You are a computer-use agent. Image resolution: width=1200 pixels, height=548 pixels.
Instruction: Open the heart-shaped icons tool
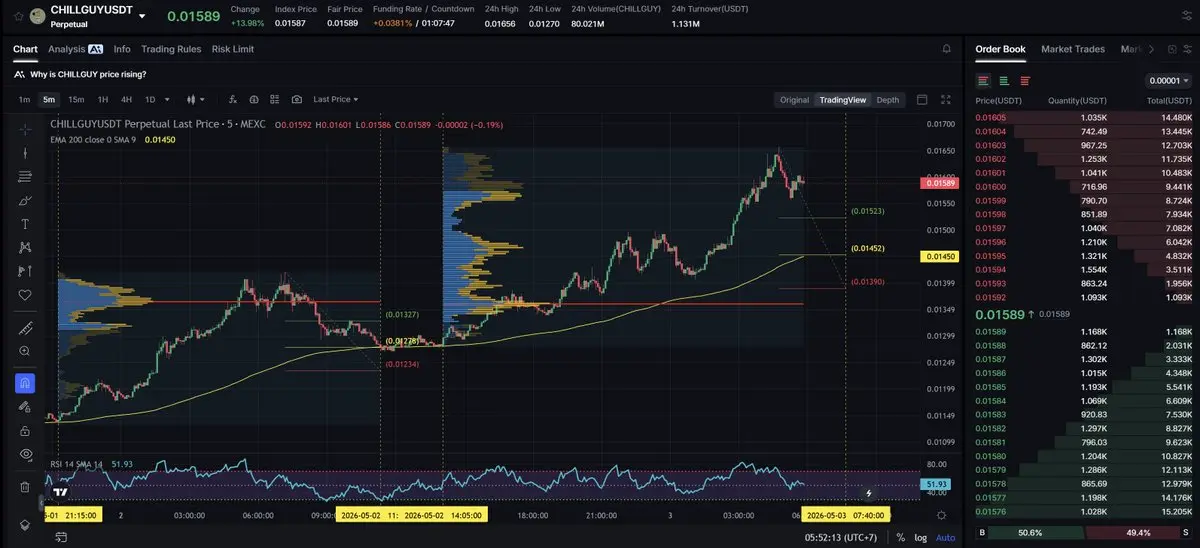25,295
